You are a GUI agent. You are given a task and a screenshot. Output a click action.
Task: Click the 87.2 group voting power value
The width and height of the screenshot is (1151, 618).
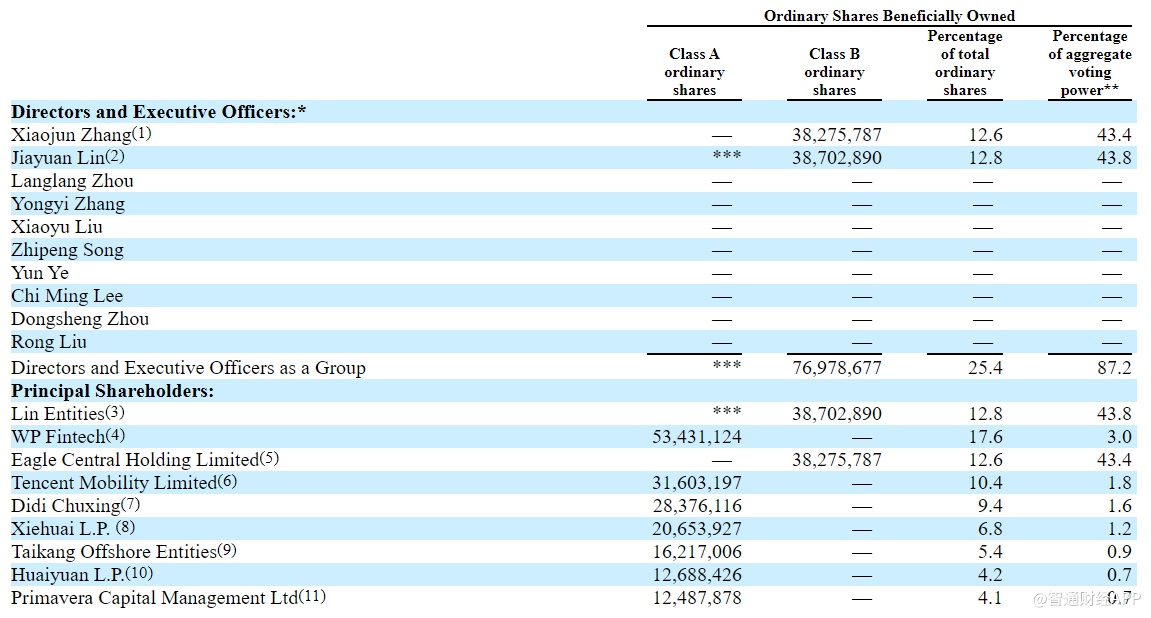(1113, 368)
